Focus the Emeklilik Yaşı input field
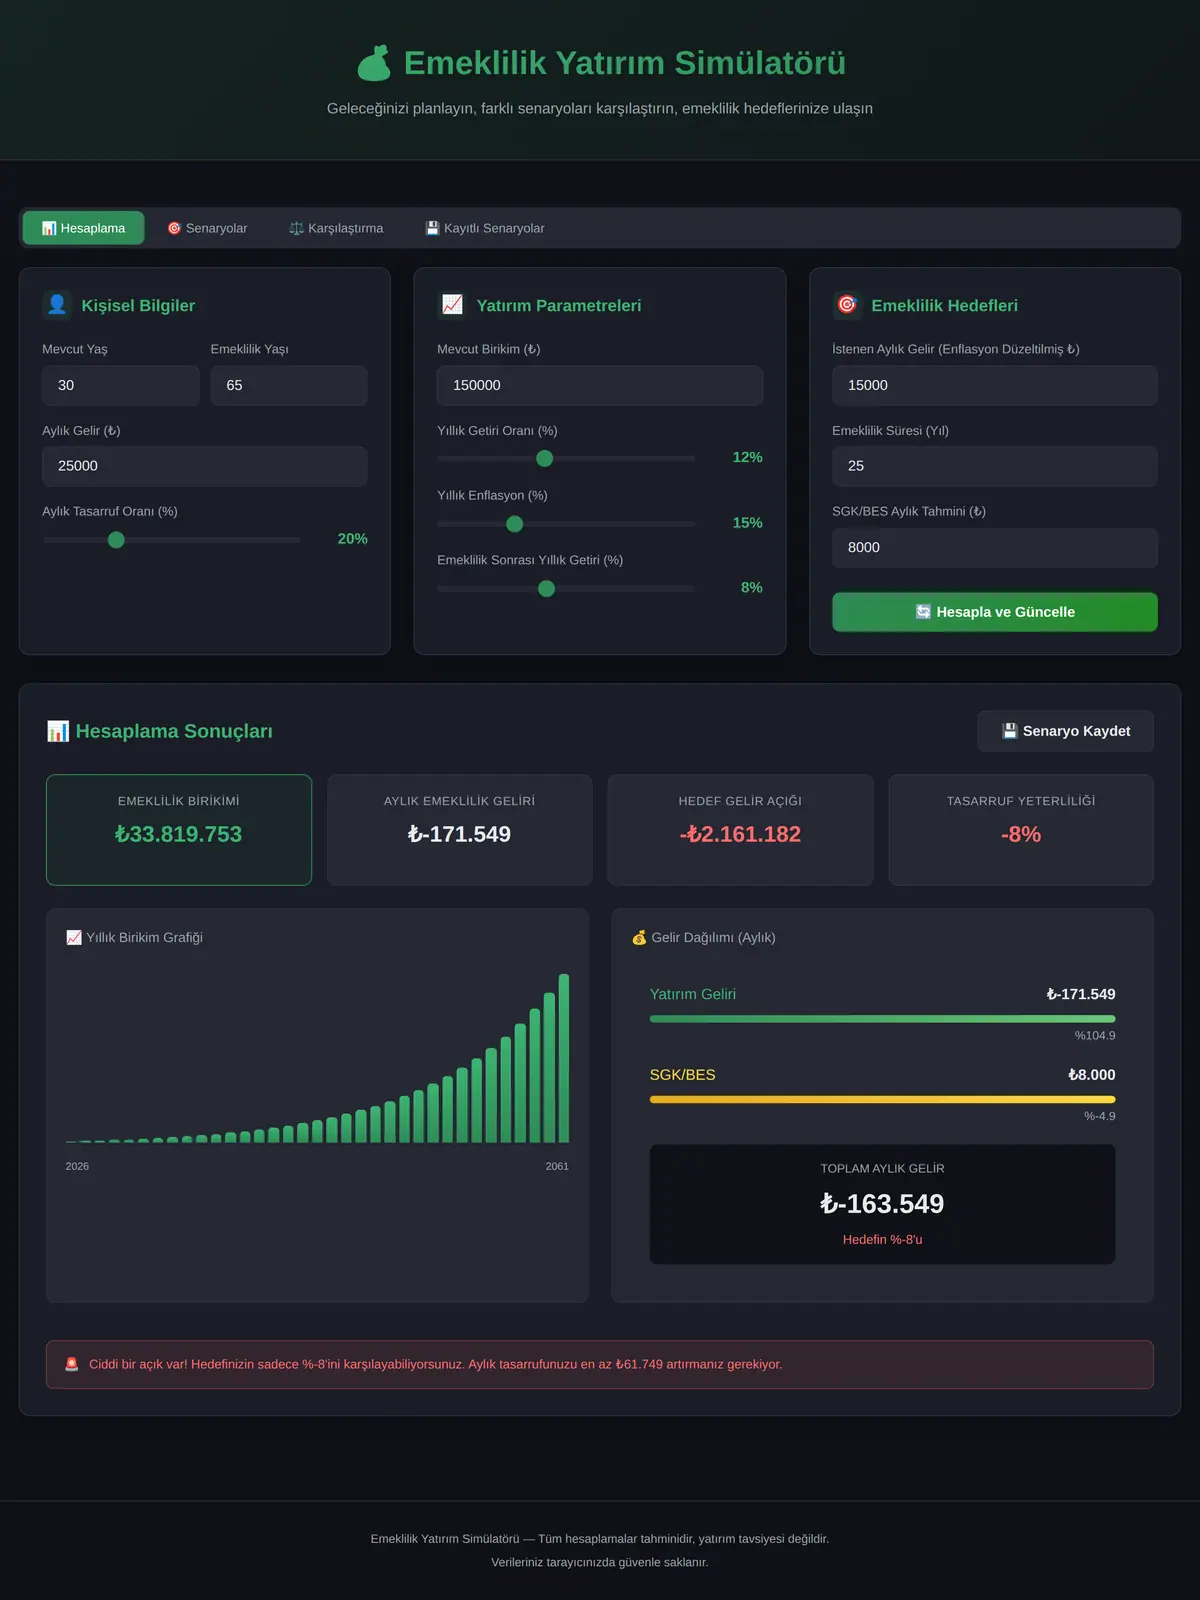1200x1600 pixels. [x=289, y=385]
